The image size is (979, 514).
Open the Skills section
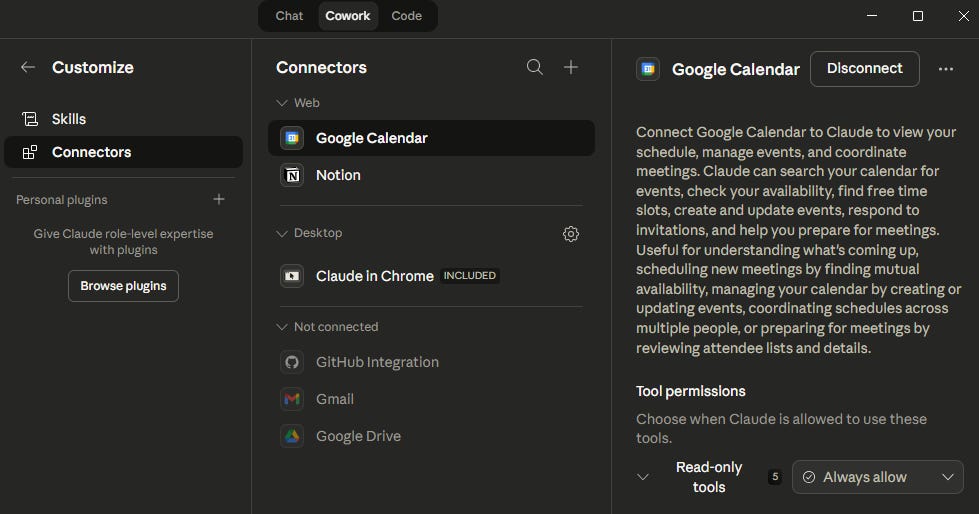click(123, 119)
